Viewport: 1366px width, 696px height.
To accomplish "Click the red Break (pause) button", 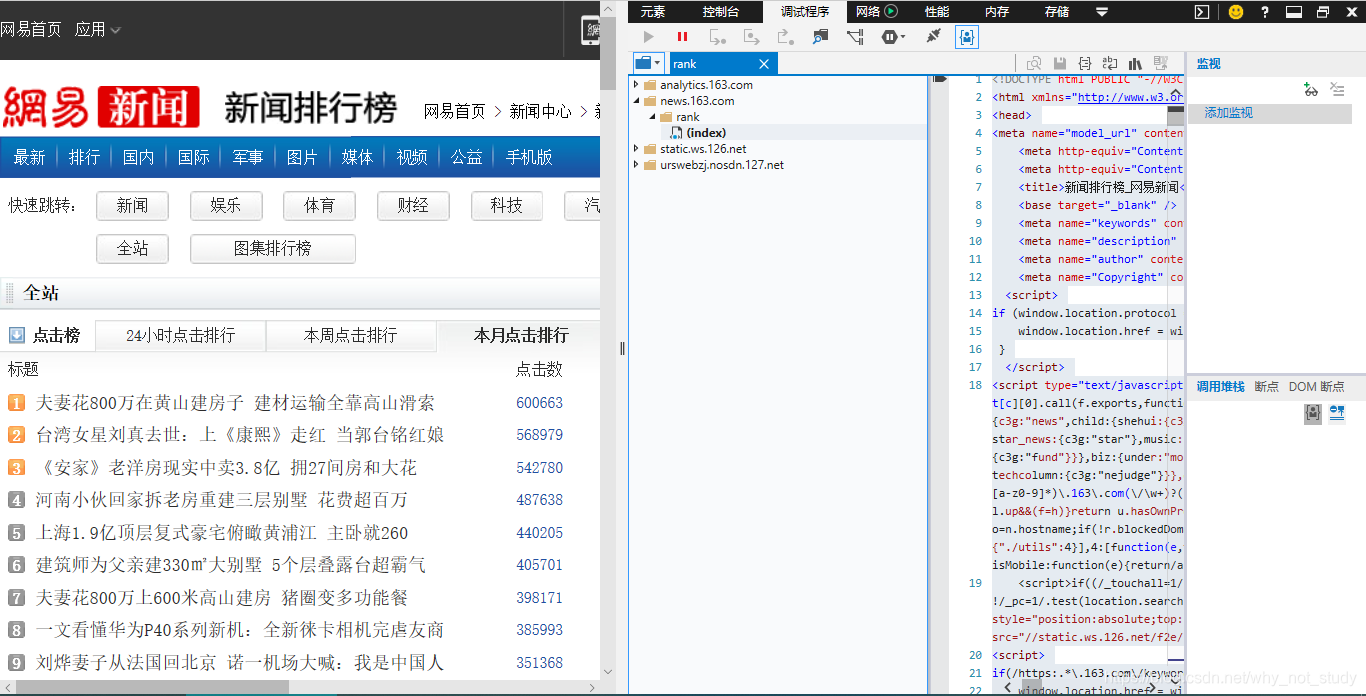I will pyautogui.click(x=683, y=37).
